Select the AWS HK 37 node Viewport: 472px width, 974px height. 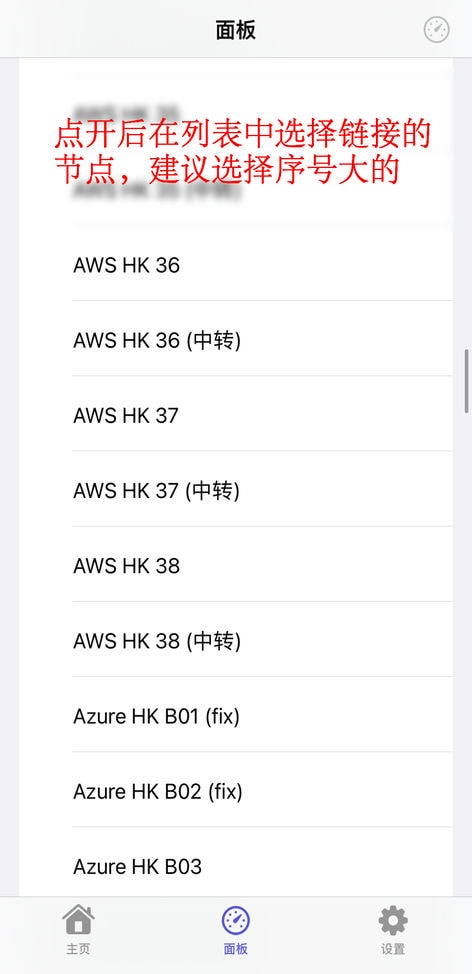(262, 416)
